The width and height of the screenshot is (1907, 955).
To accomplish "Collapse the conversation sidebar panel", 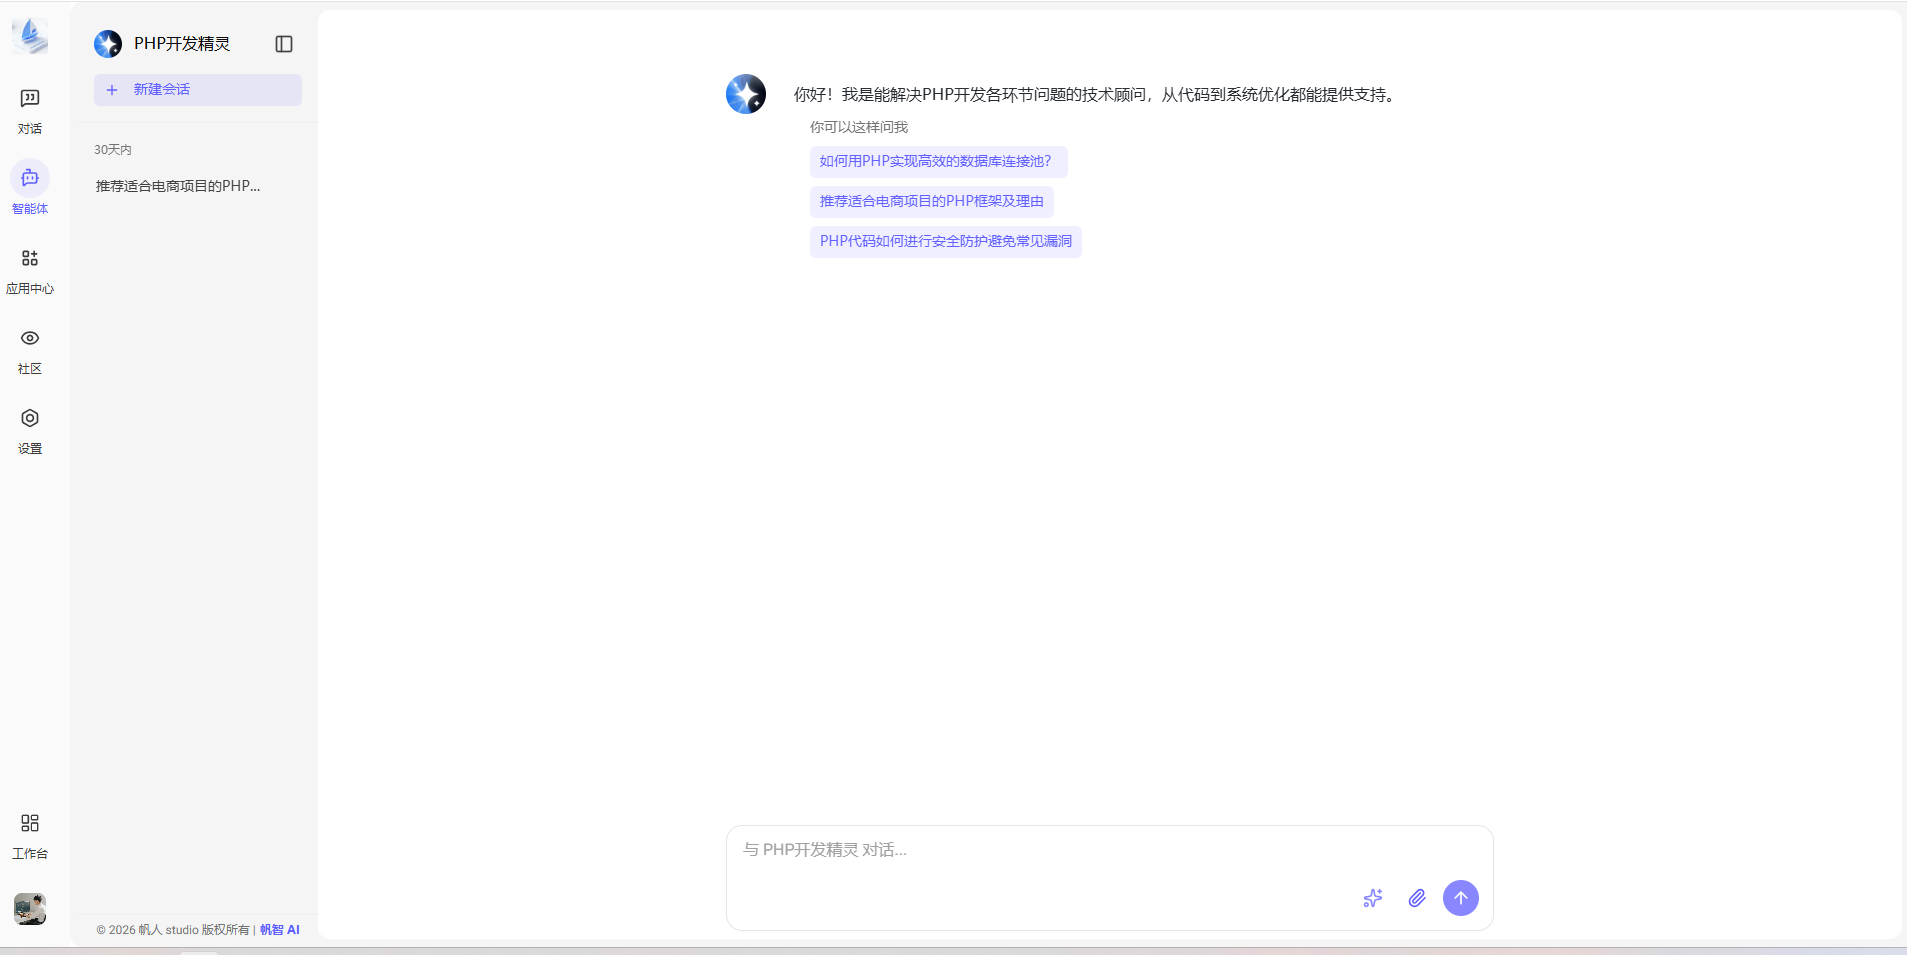I will coord(284,44).
